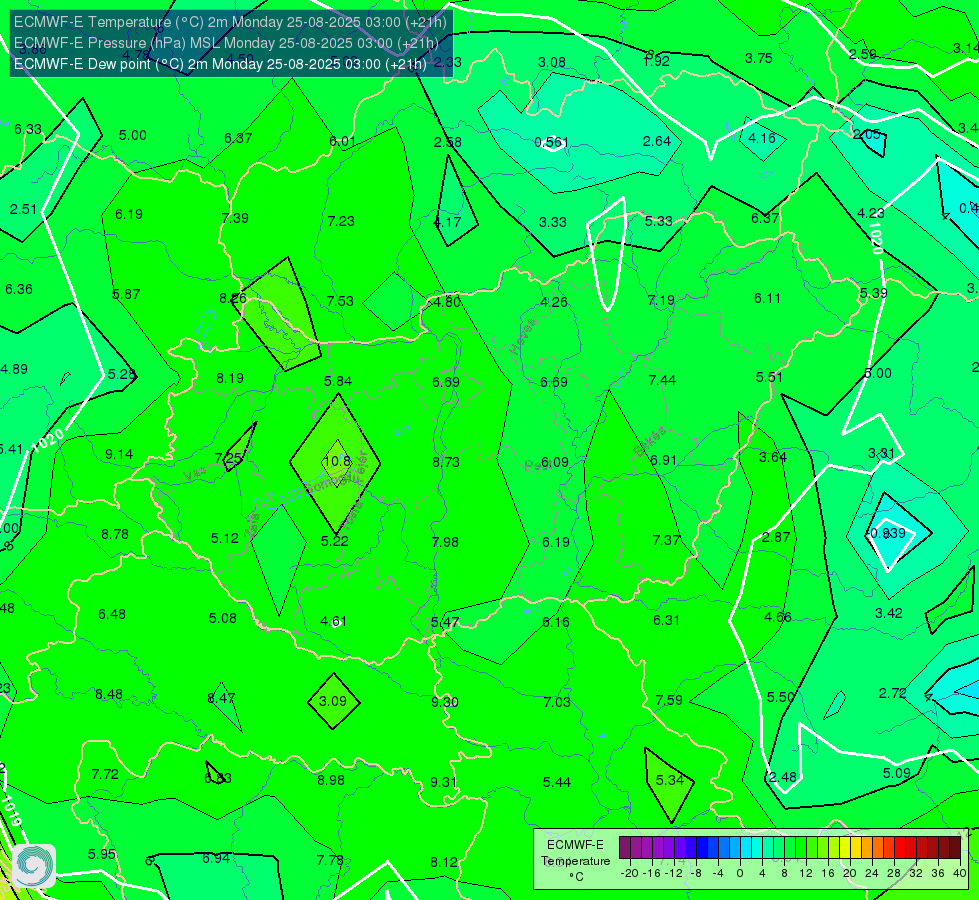
Task: Open the swirl logo icon at the map corner
Action: pyautogui.click(x=34, y=866)
